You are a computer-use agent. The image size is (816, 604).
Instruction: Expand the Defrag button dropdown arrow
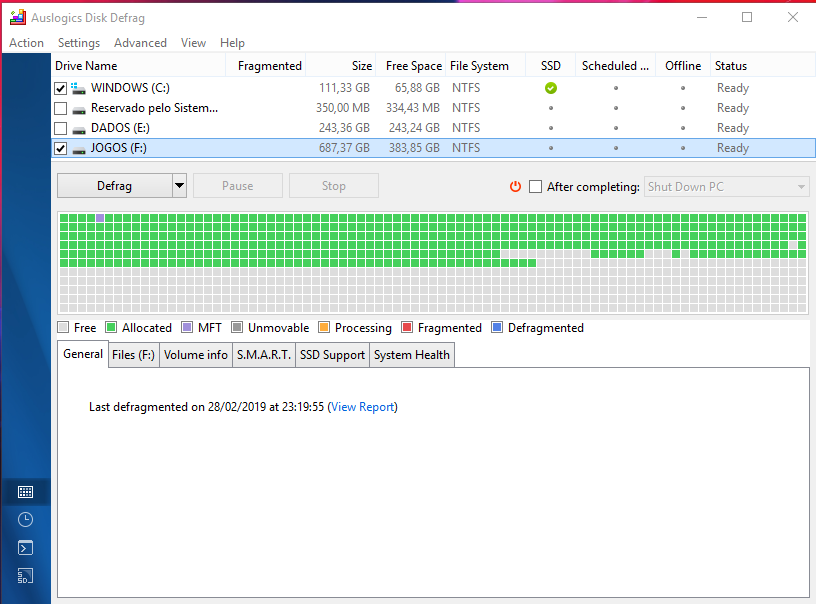pyautogui.click(x=179, y=186)
